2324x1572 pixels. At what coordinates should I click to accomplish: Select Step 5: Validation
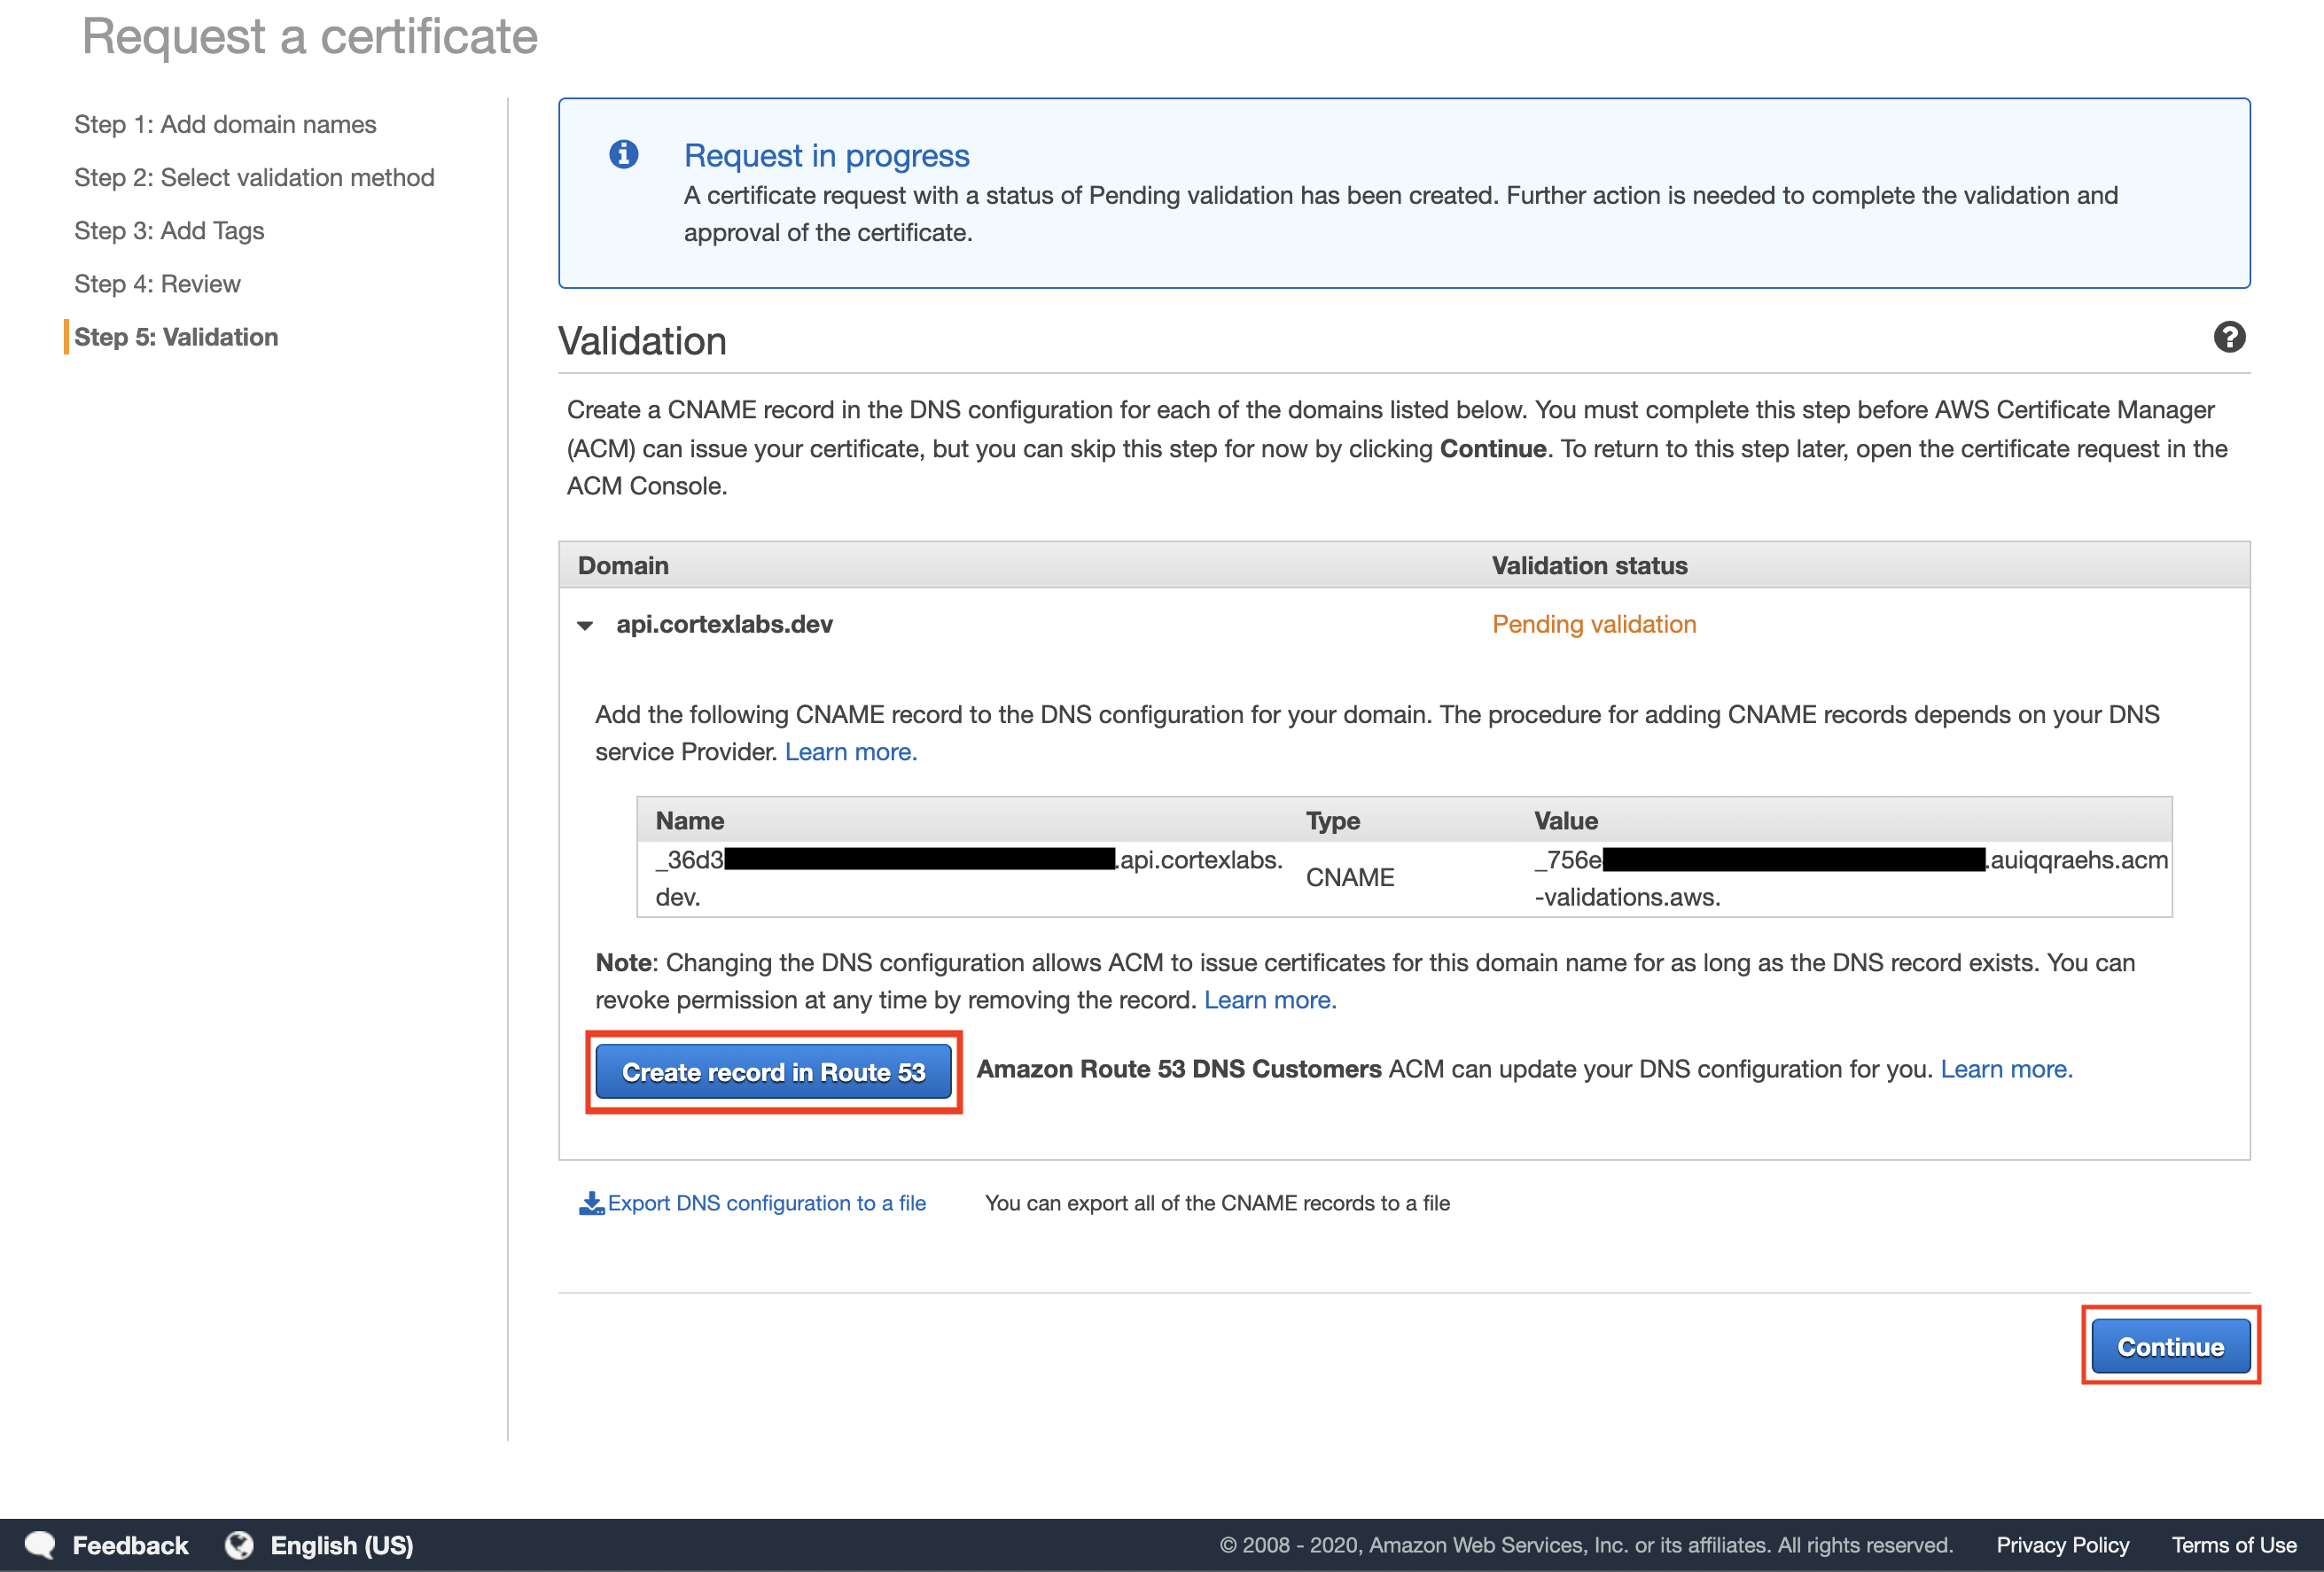point(176,337)
